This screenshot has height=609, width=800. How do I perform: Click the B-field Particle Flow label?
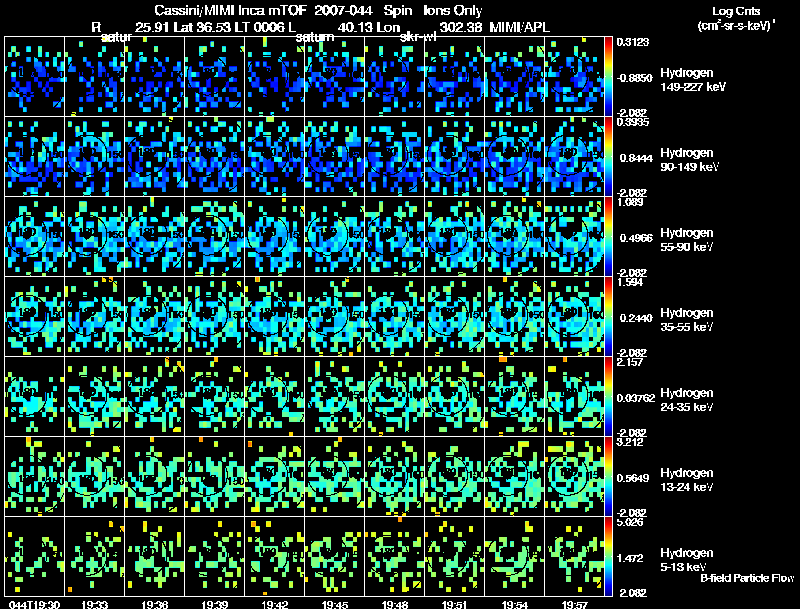(x=747, y=578)
